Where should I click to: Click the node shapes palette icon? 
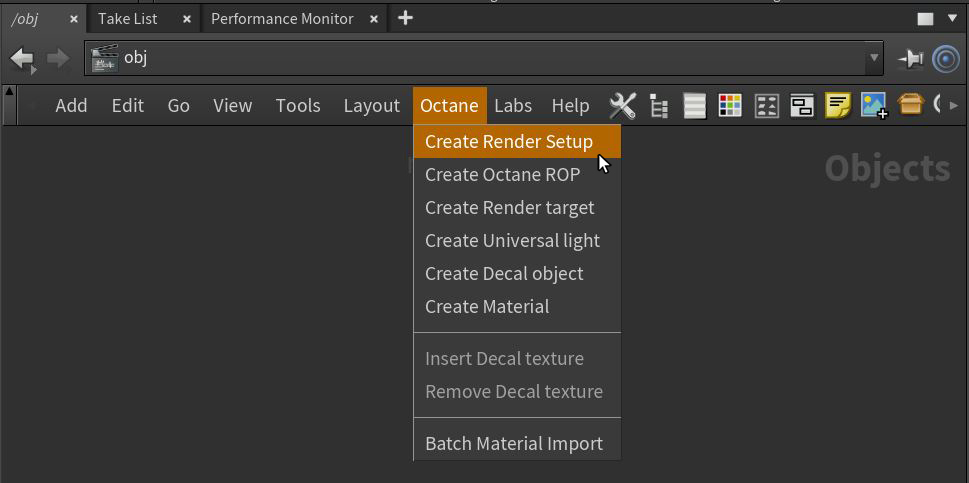pyautogui.click(x=766, y=105)
